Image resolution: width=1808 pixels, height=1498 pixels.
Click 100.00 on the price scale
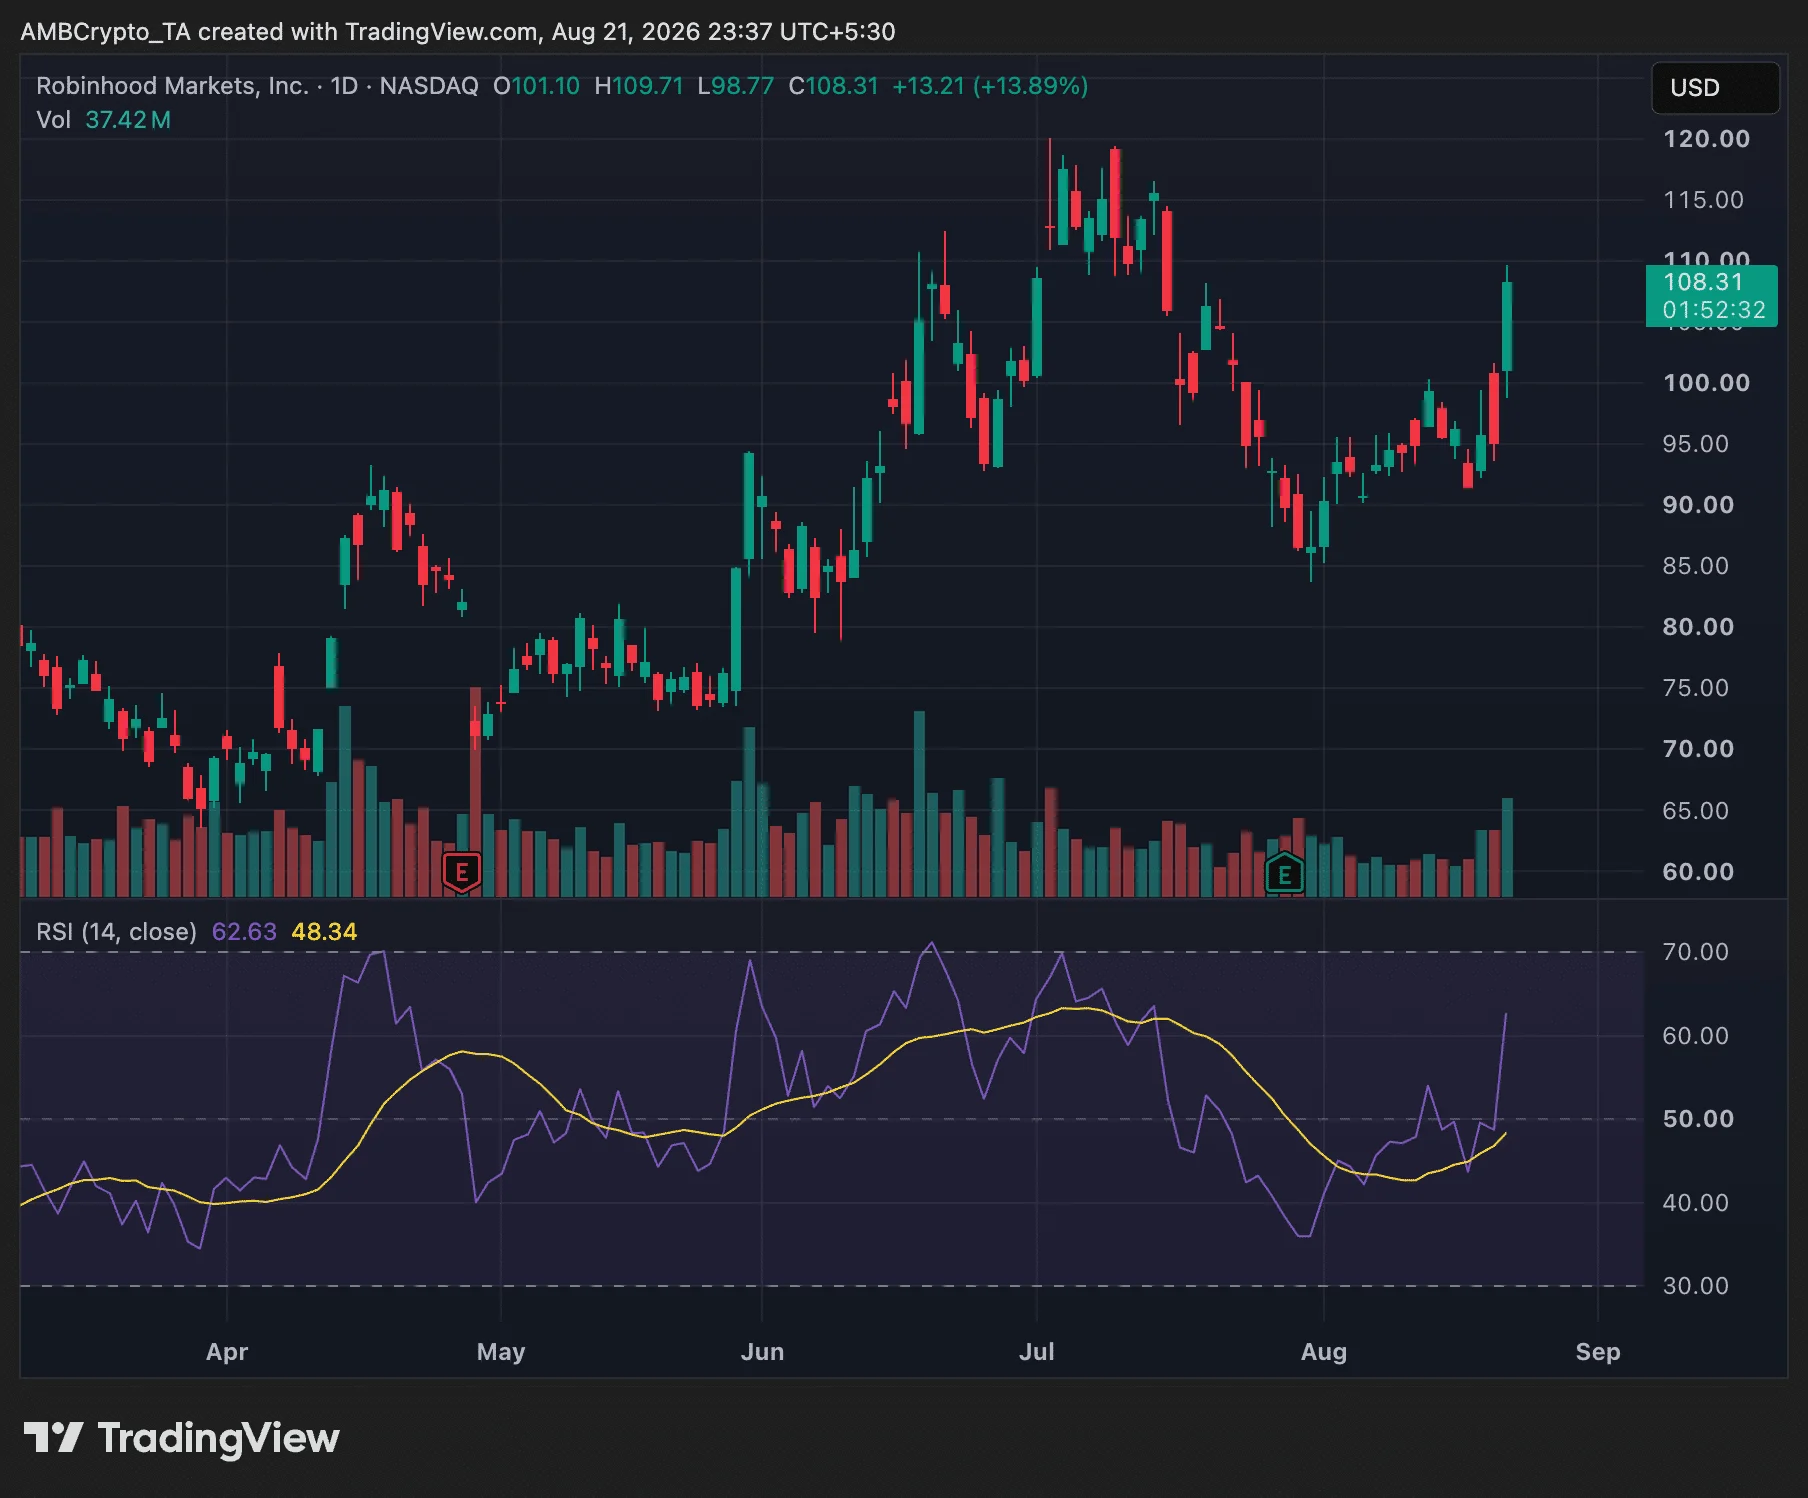coord(1706,383)
